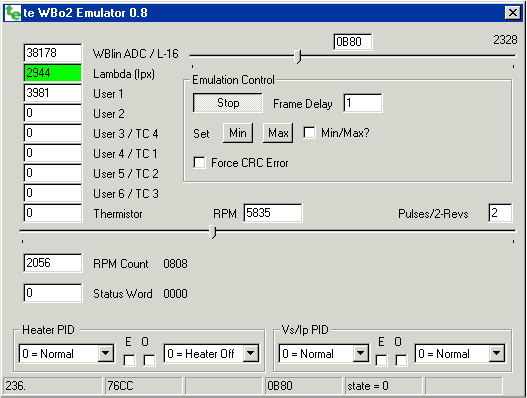Image resolution: width=527 pixels, height=398 pixels.
Task: Click the Status Word hex value 0000
Action: (175, 294)
